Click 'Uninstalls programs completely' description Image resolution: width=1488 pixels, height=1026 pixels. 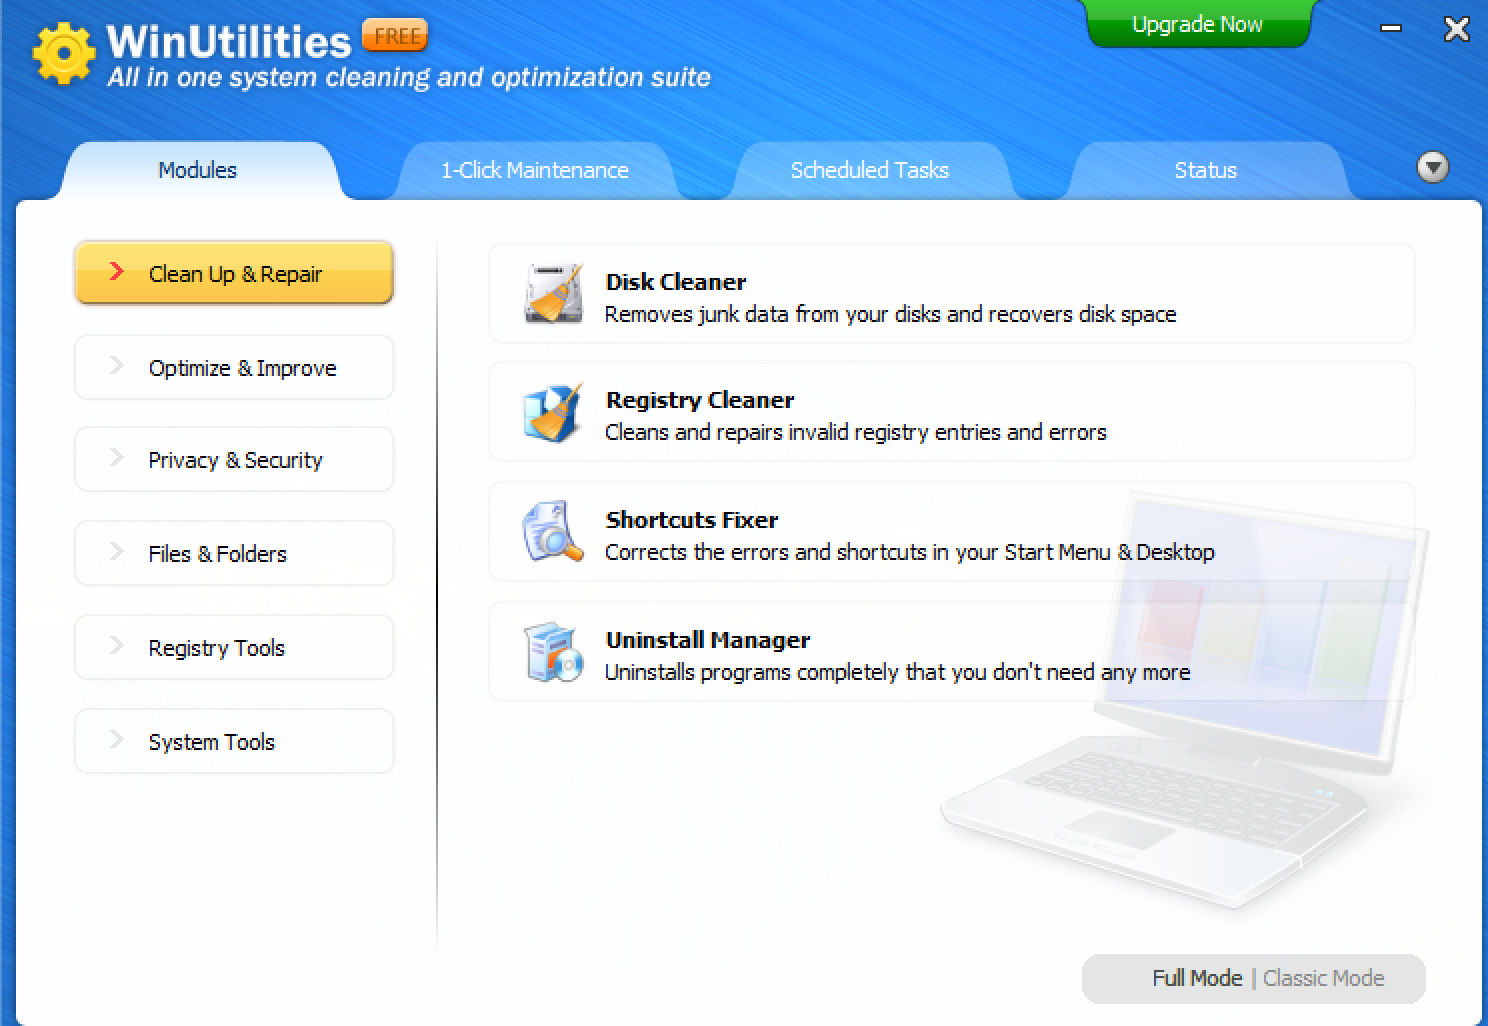click(x=897, y=672)
